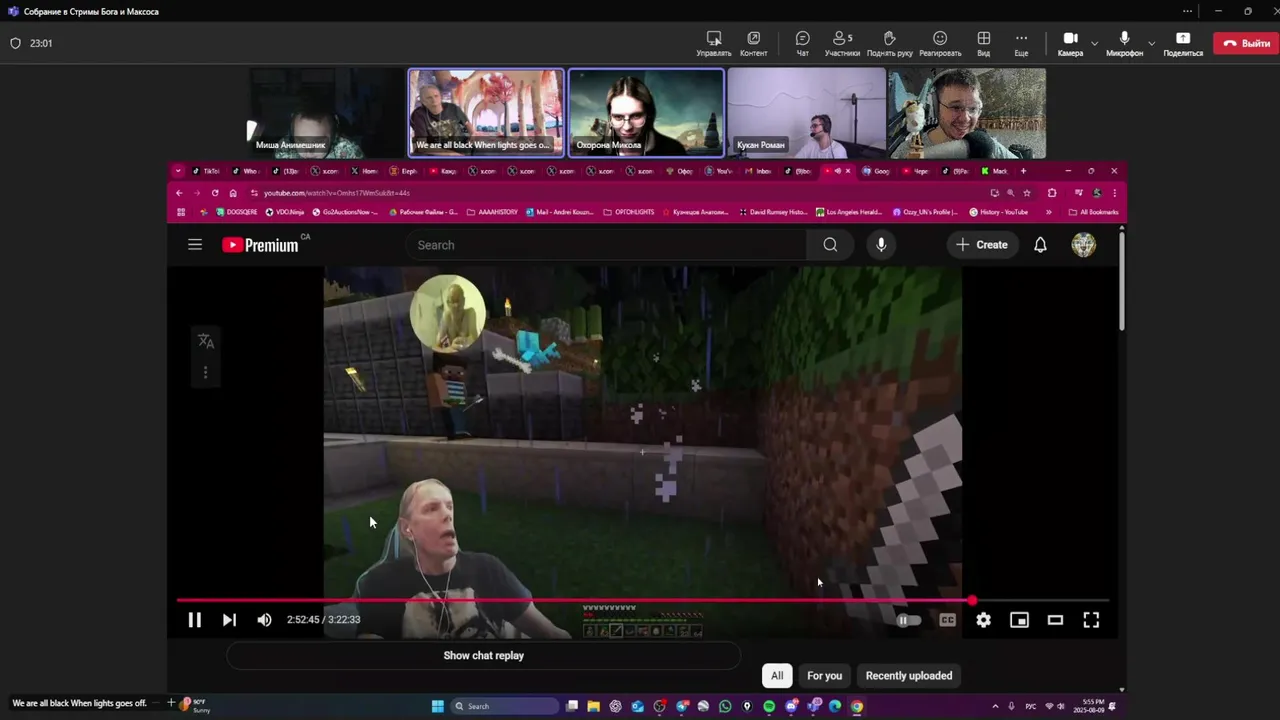The image size is (1280, 720).
Task: Open the All Bookmarks folder
Action: point(1093,212)
